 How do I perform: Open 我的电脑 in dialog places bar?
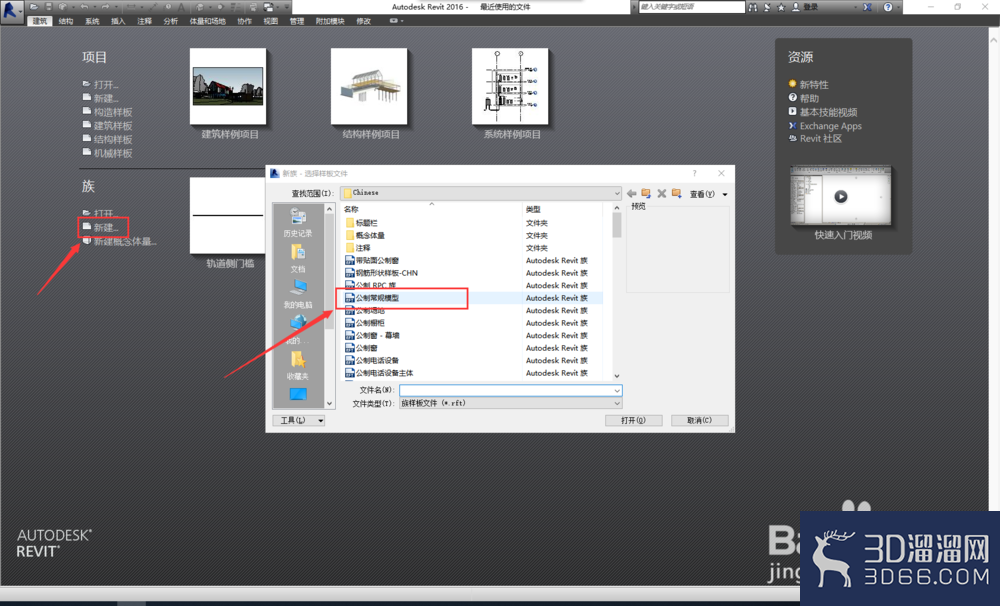(x=298, y=295)
